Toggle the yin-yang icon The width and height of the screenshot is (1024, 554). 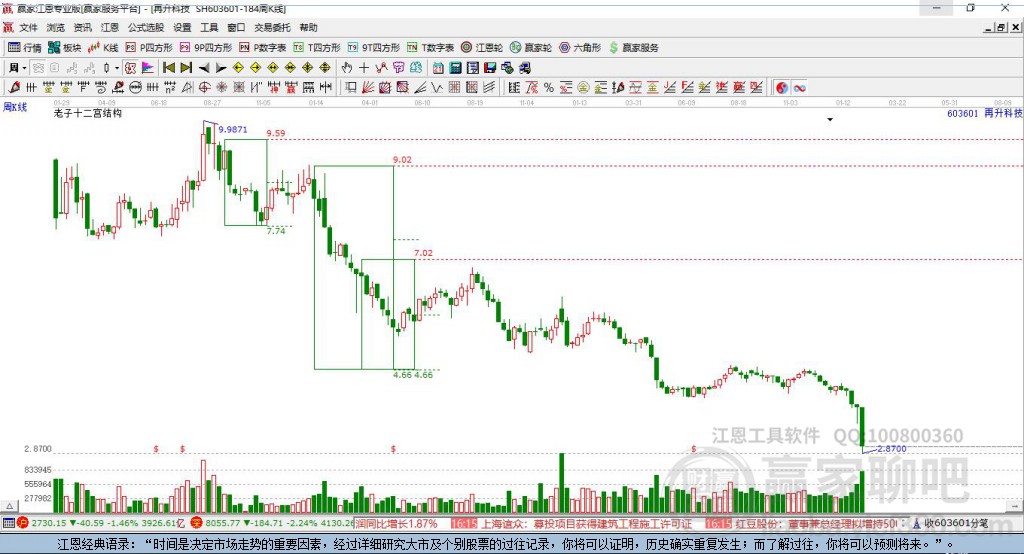click(x=782, y=88)
